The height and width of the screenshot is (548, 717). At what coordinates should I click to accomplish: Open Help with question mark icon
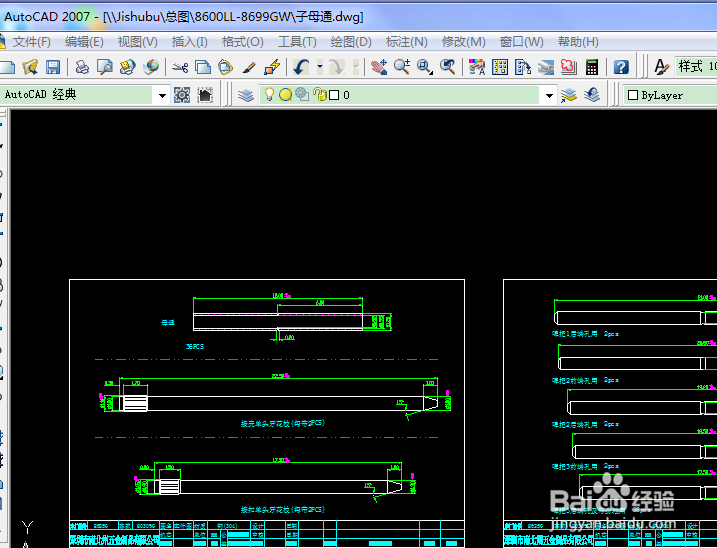click(621, 67)
